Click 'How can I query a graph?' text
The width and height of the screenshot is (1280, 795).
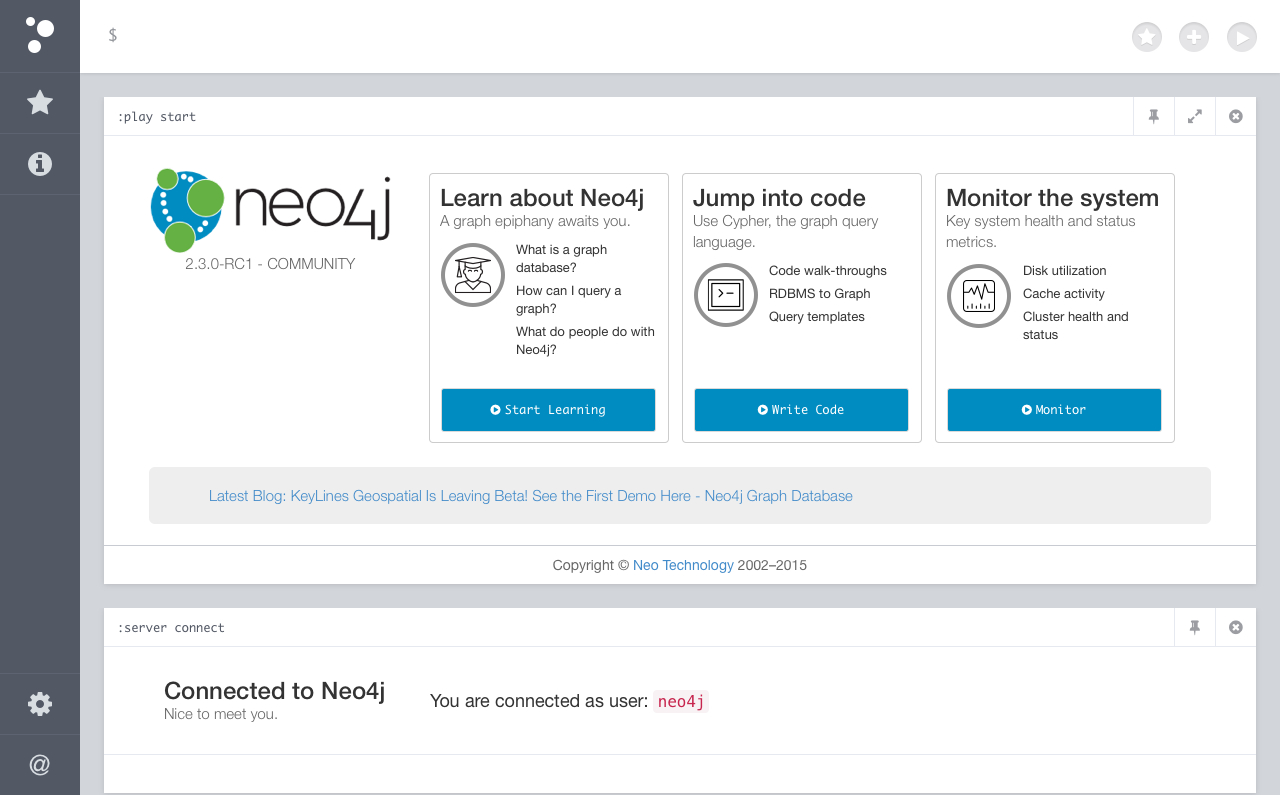[568, 300]
